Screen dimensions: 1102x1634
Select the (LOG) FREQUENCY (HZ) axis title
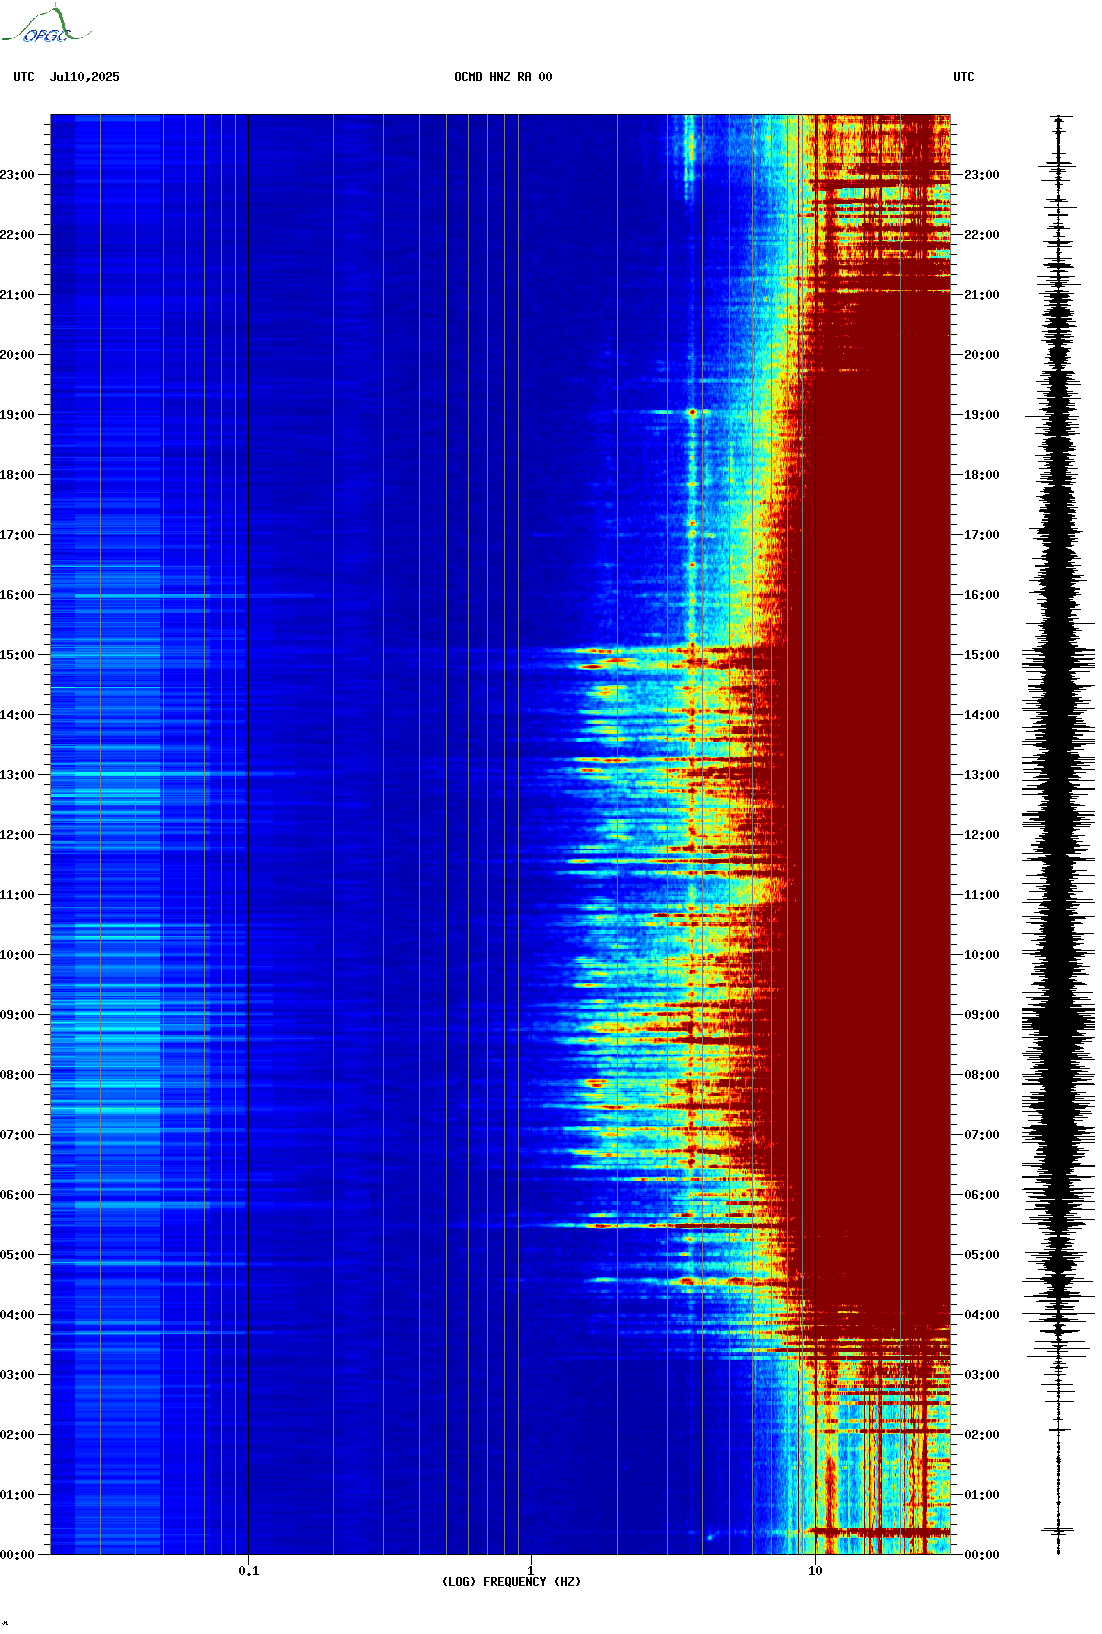tap(511, 1582)
